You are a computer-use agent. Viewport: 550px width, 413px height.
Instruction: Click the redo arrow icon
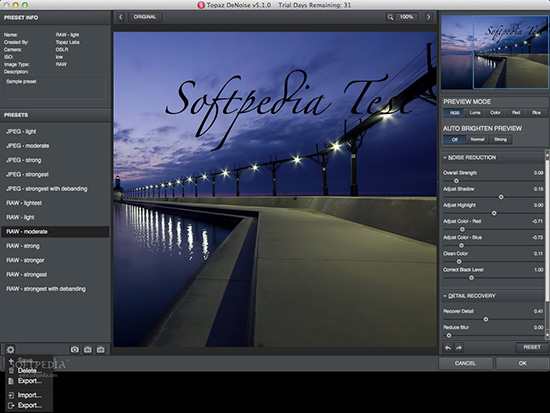[x=458, y=347]
